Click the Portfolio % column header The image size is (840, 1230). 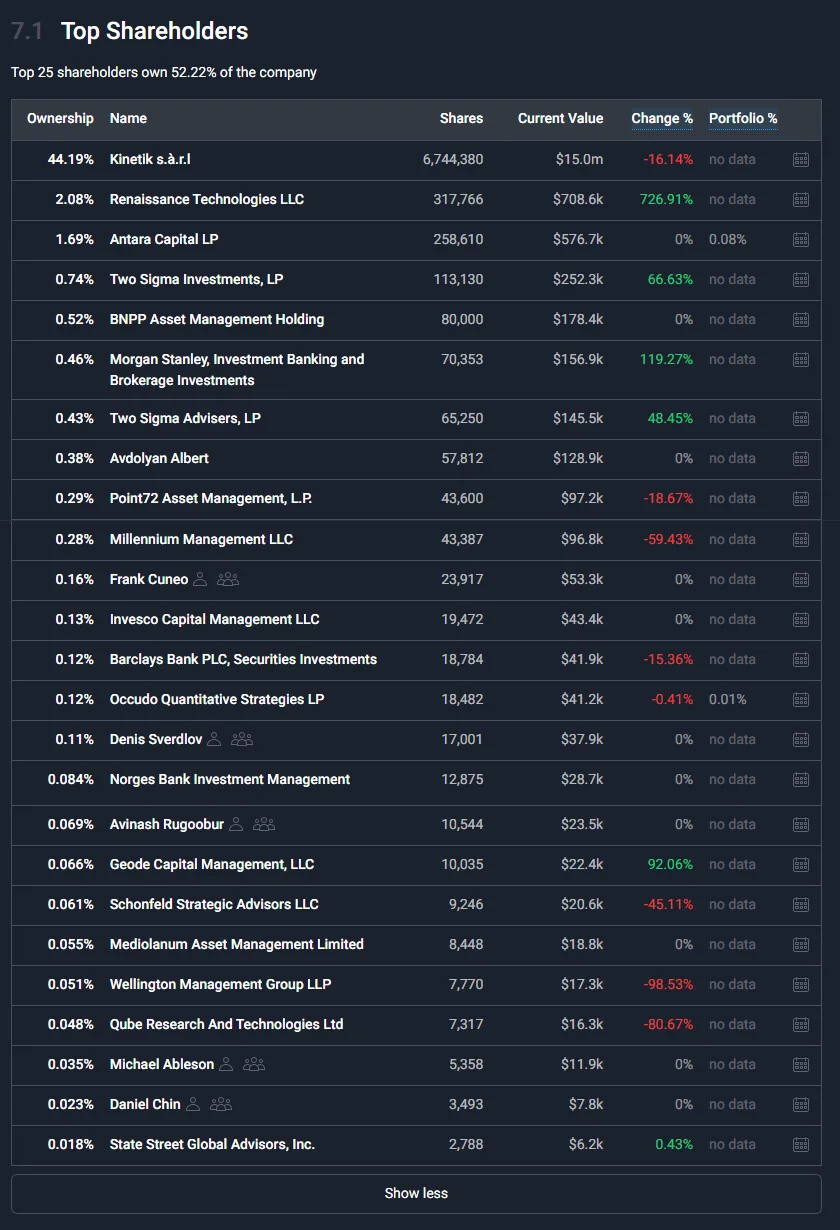click(x=743, y=118)
